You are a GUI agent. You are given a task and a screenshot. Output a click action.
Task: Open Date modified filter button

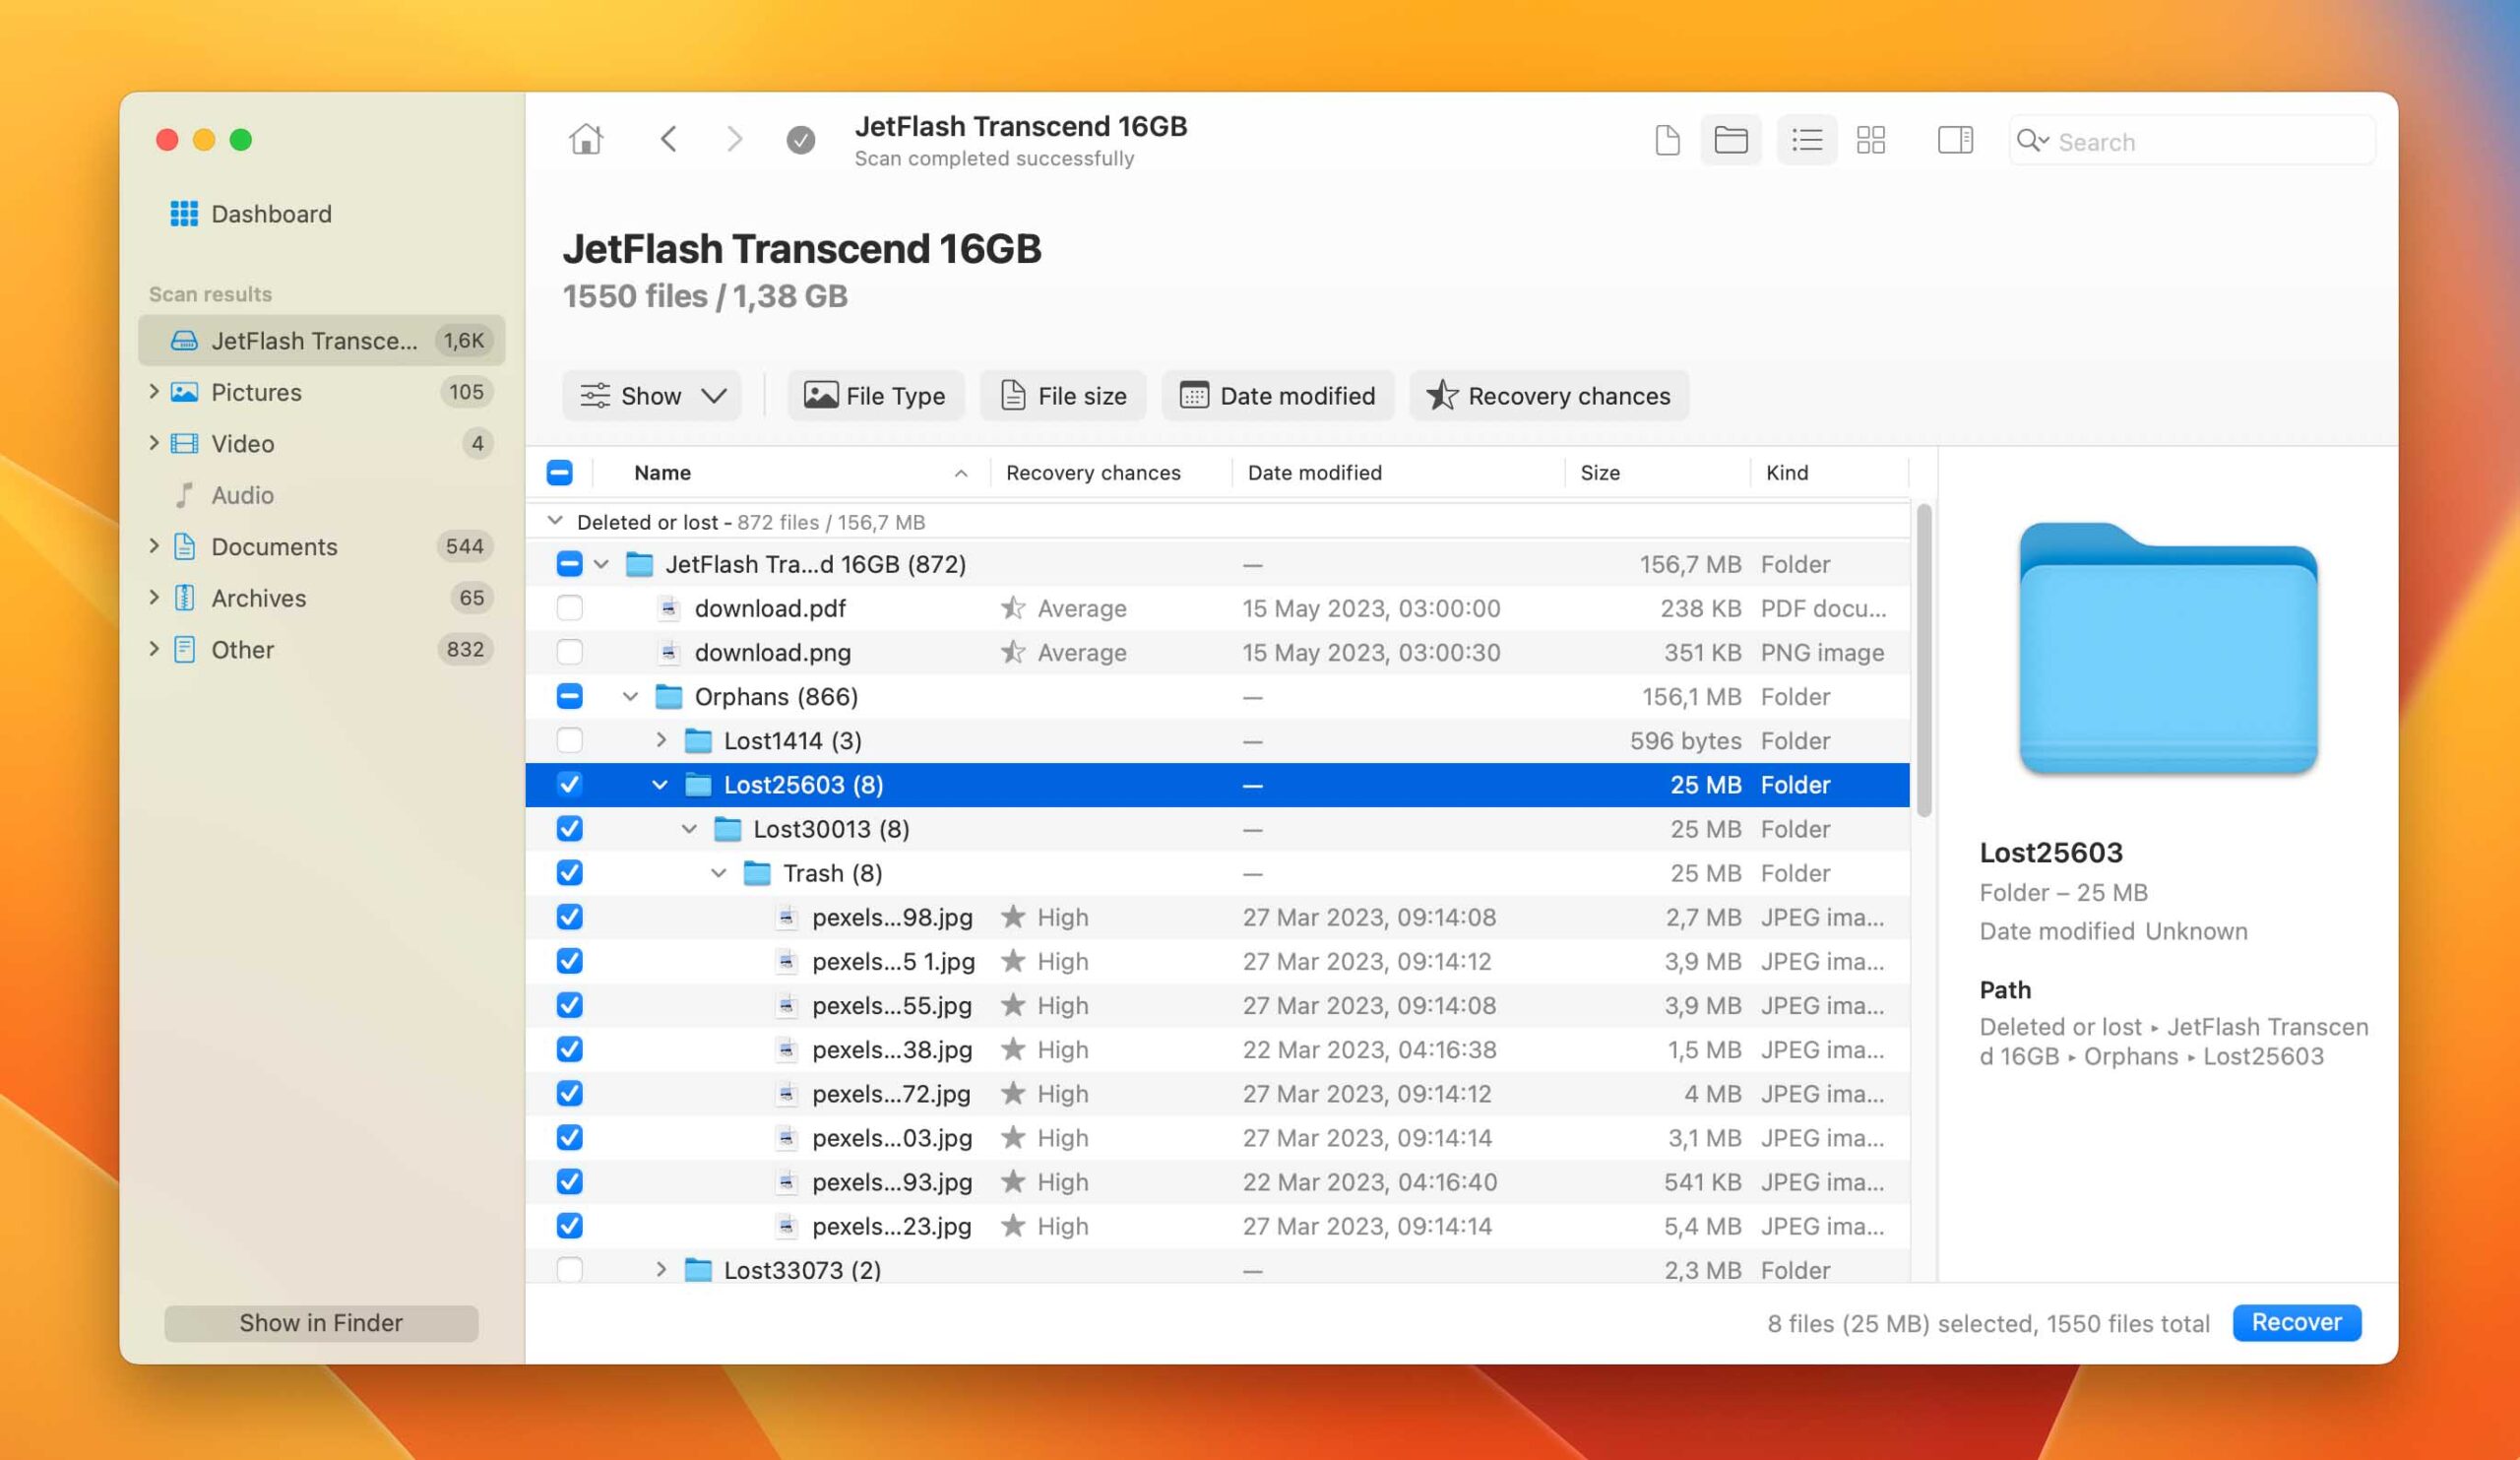(1277, 396)
